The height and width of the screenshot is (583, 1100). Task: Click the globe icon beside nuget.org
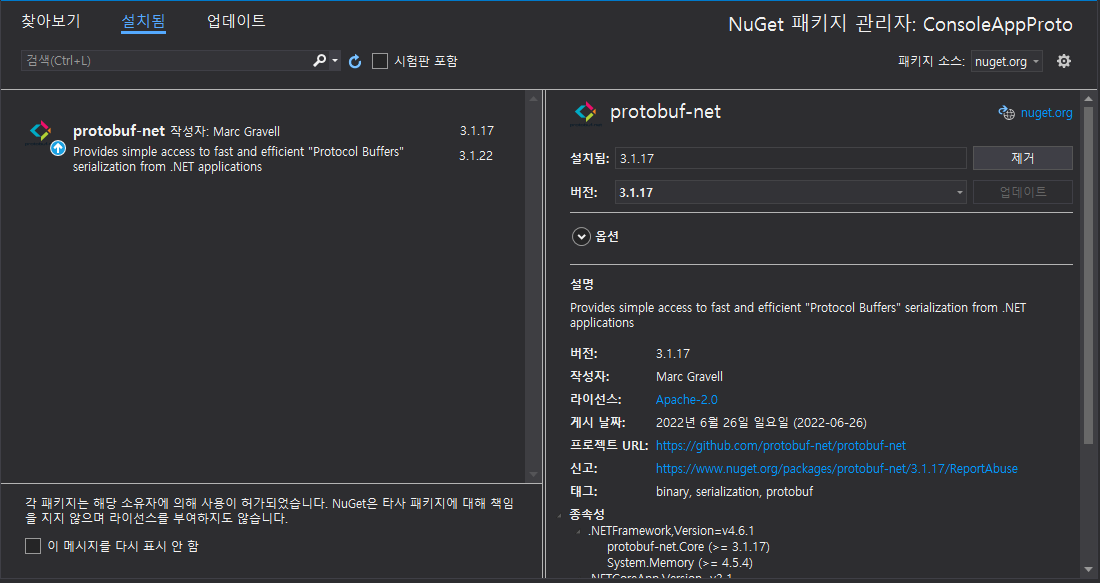pos(1006,113)
